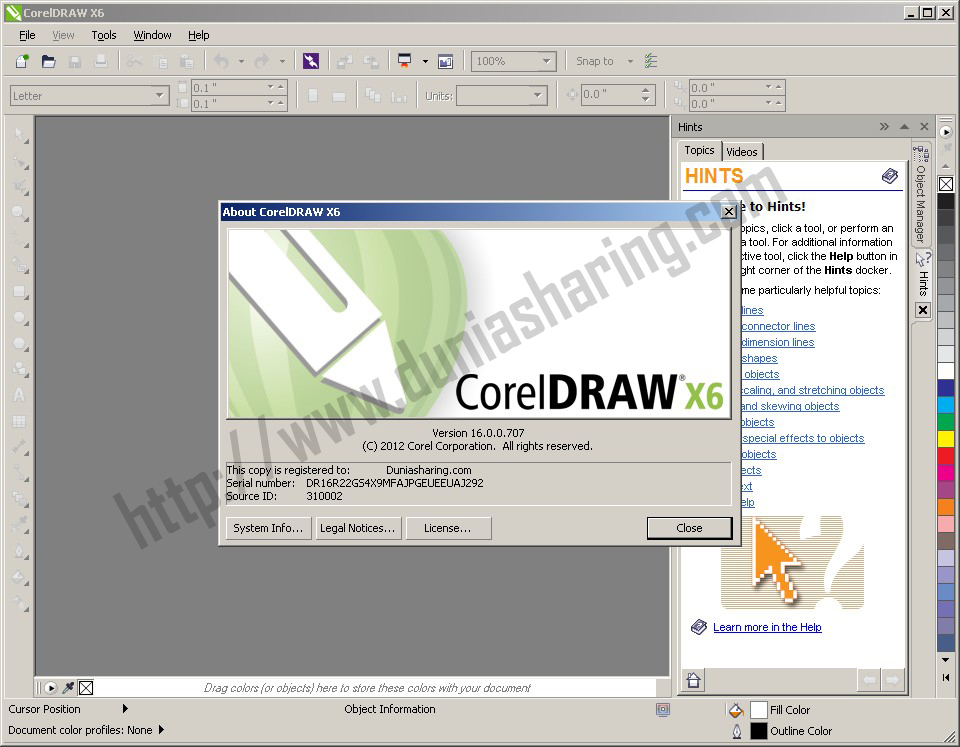Viewport: 960px width, 747px height.
Task: Pick the cyan swatch in color palette
Action: pos(946,404)
